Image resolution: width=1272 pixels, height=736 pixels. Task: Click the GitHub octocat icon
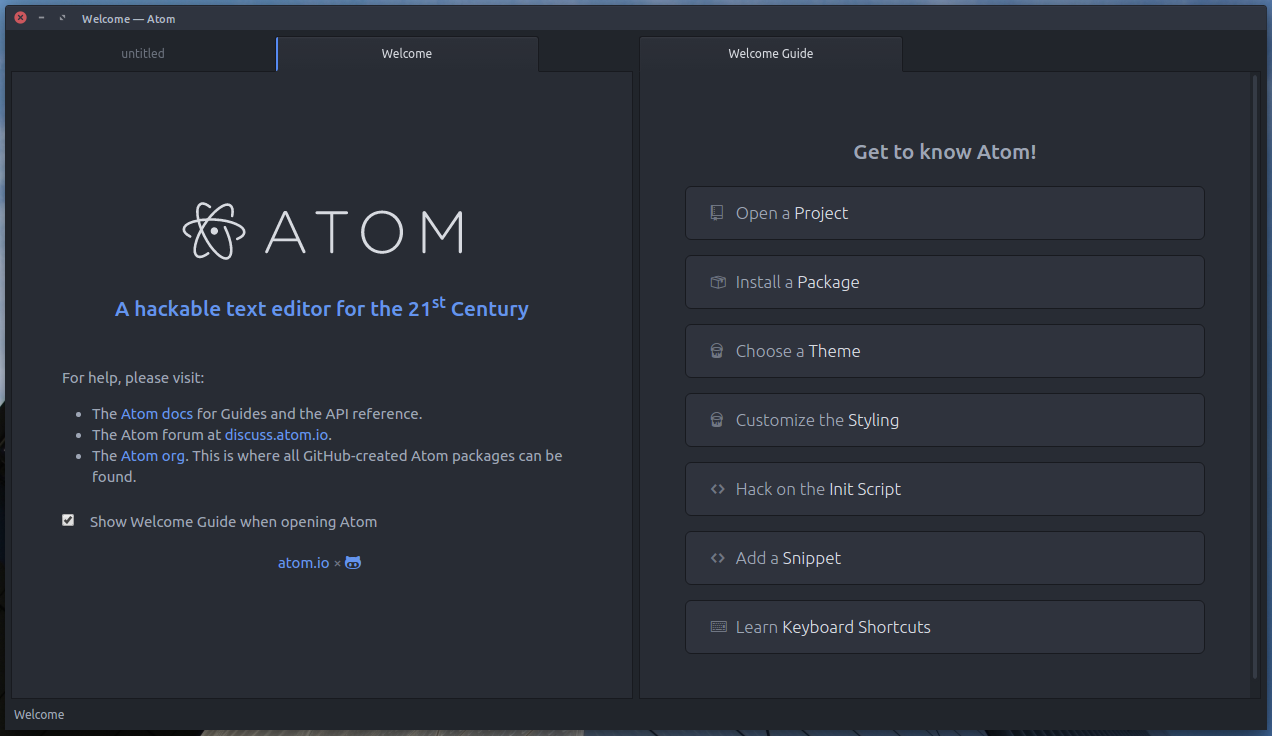[x=353, y=563]
